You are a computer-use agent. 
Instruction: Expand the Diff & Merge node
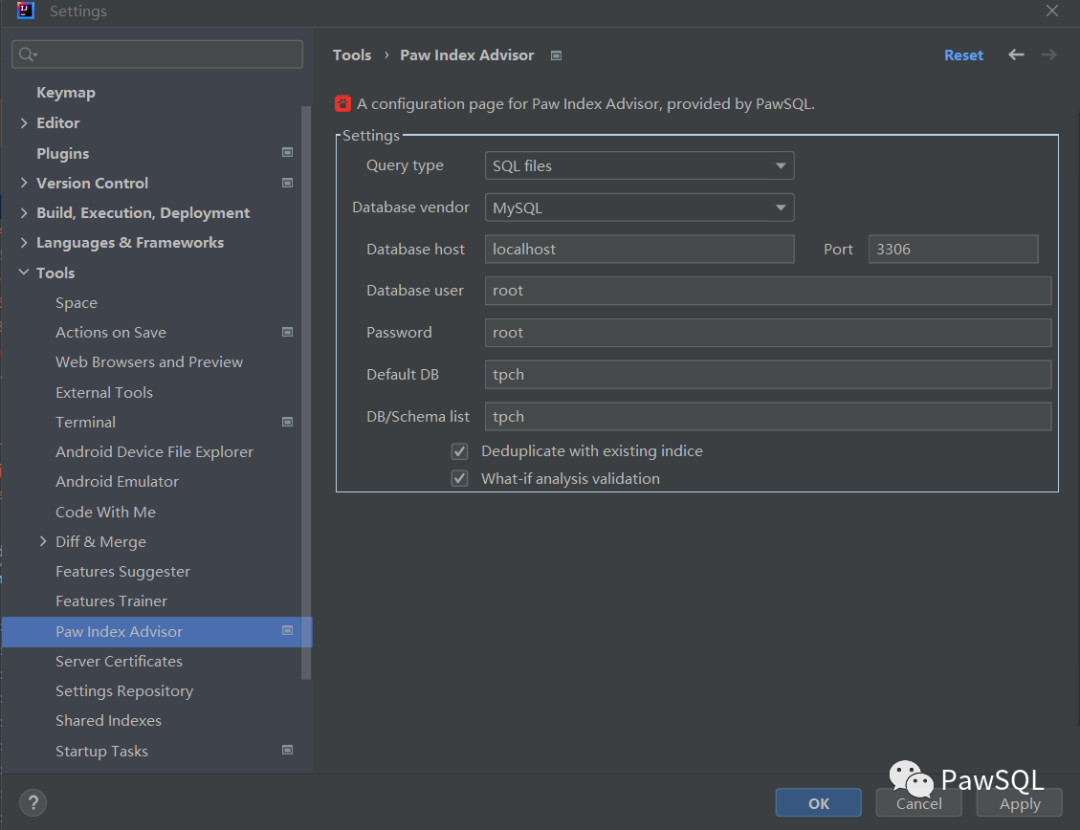click(x=43, y=541)
